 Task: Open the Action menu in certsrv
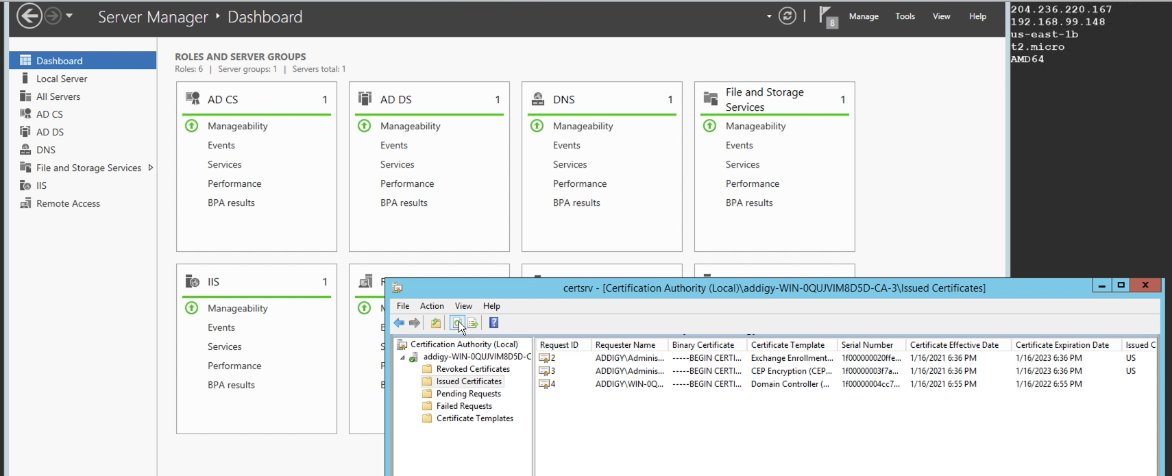pos(431,306)
